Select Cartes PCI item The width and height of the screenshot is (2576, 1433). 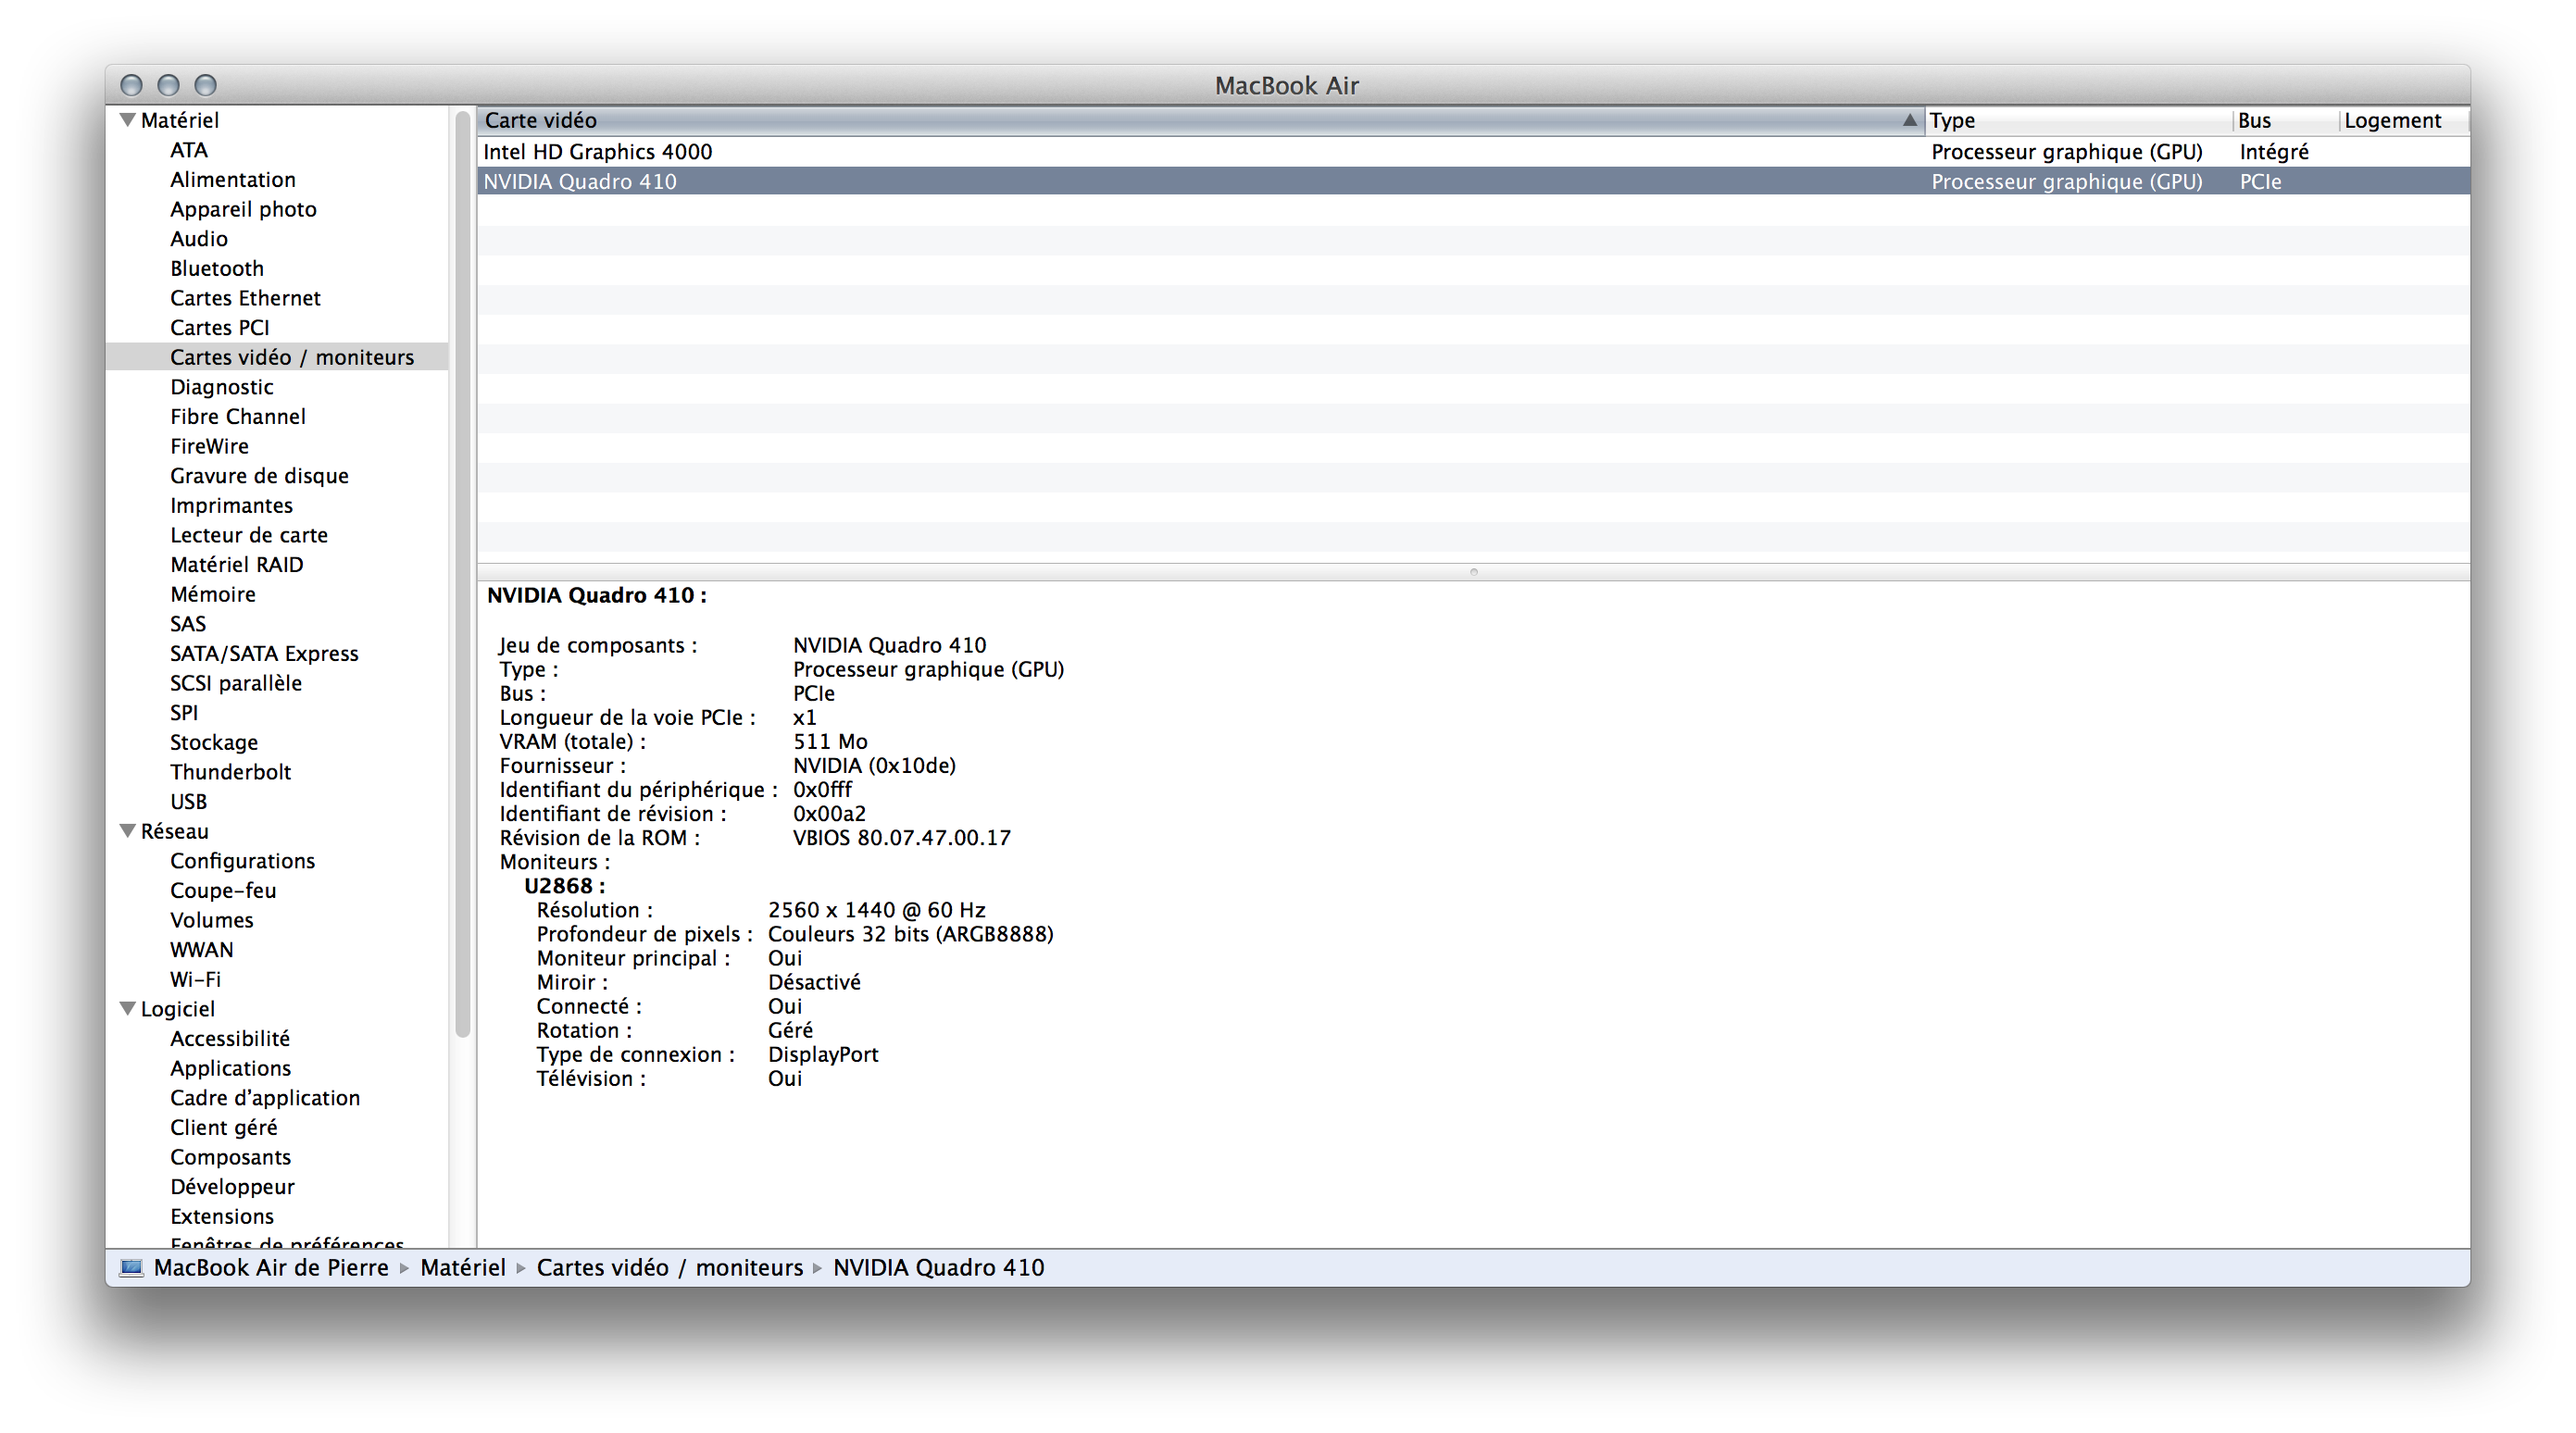220,328
